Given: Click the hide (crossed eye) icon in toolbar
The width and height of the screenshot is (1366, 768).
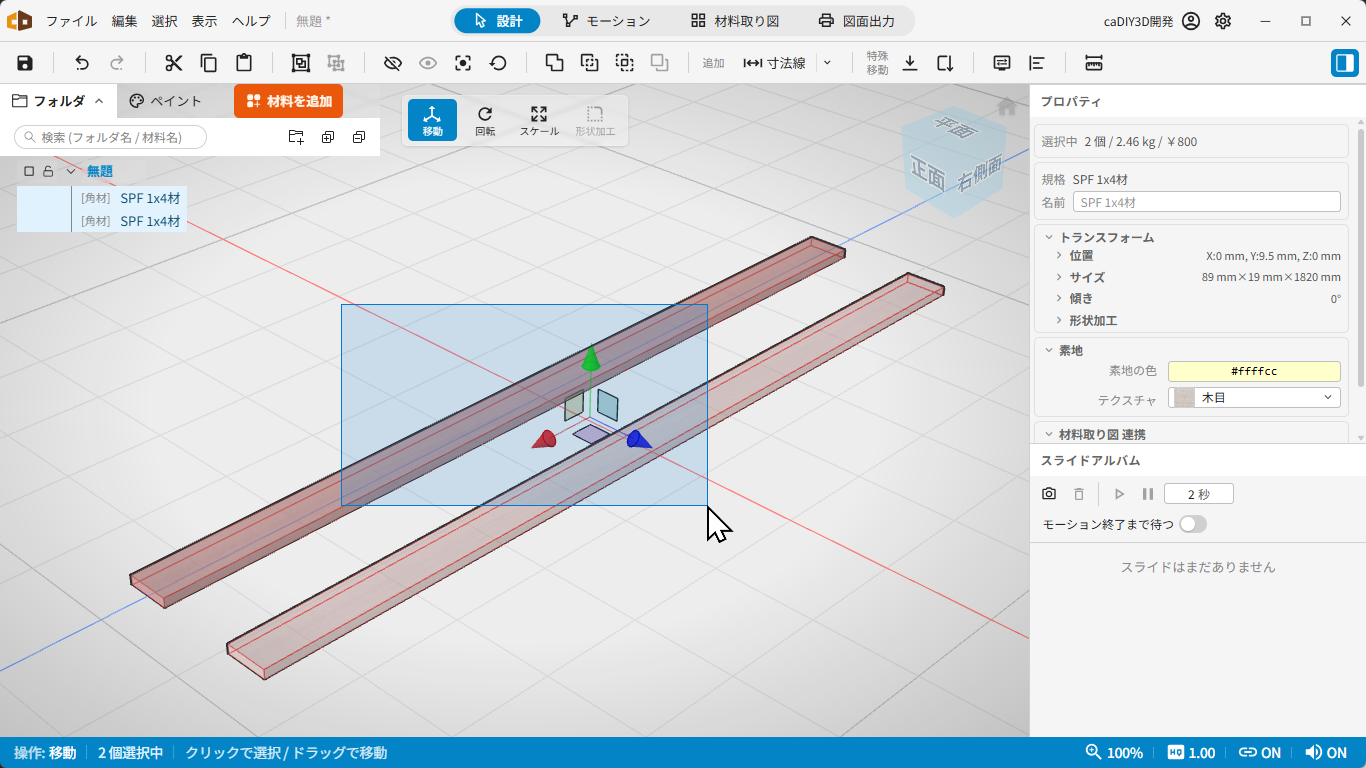Looking at the screenshot, I should (393, 63).
